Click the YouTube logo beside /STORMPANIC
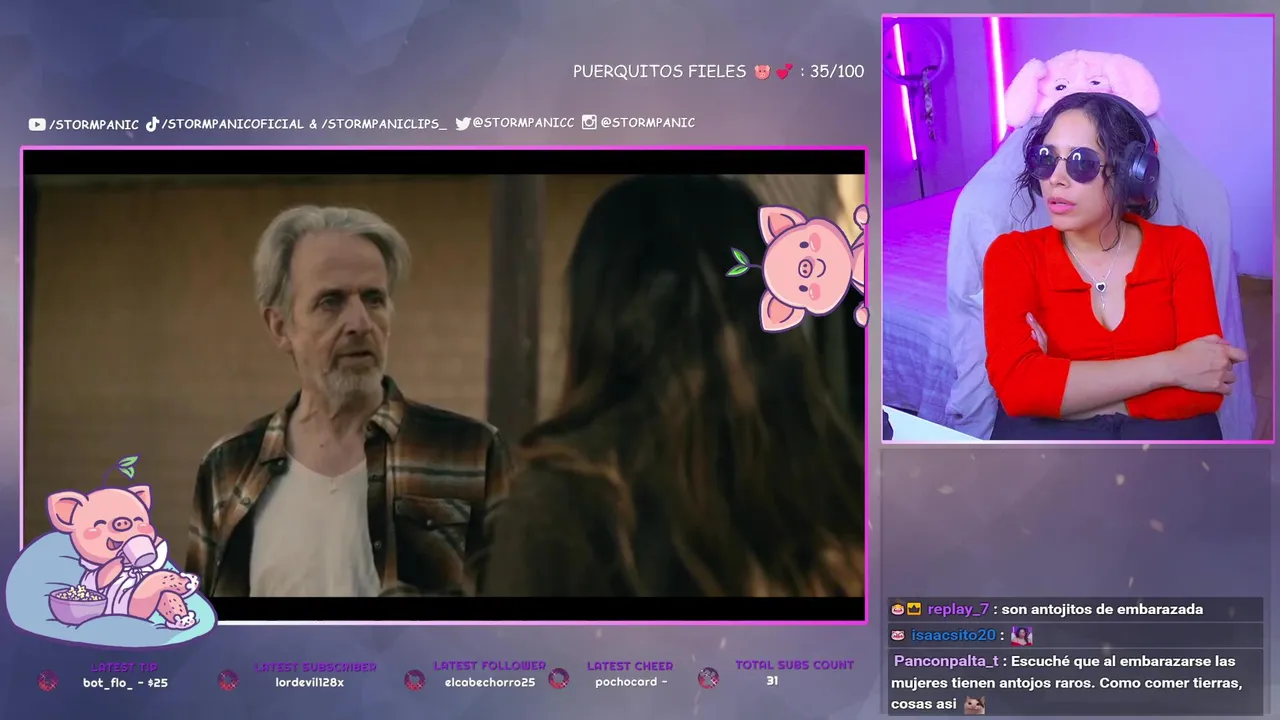This screenshot has width=1280, height=720. 37,124
